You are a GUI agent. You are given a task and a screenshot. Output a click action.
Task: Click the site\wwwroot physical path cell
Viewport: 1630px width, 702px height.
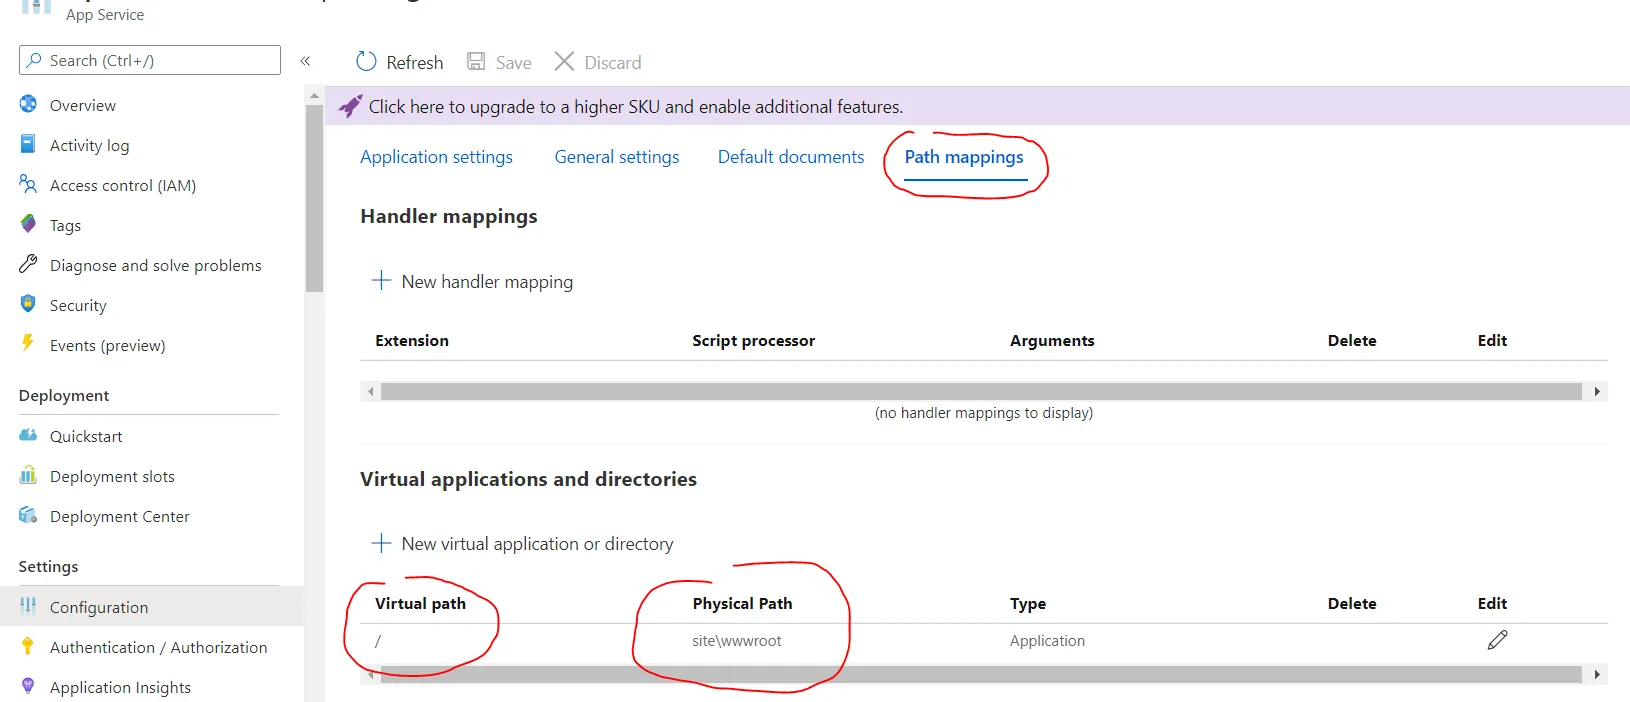737,640
